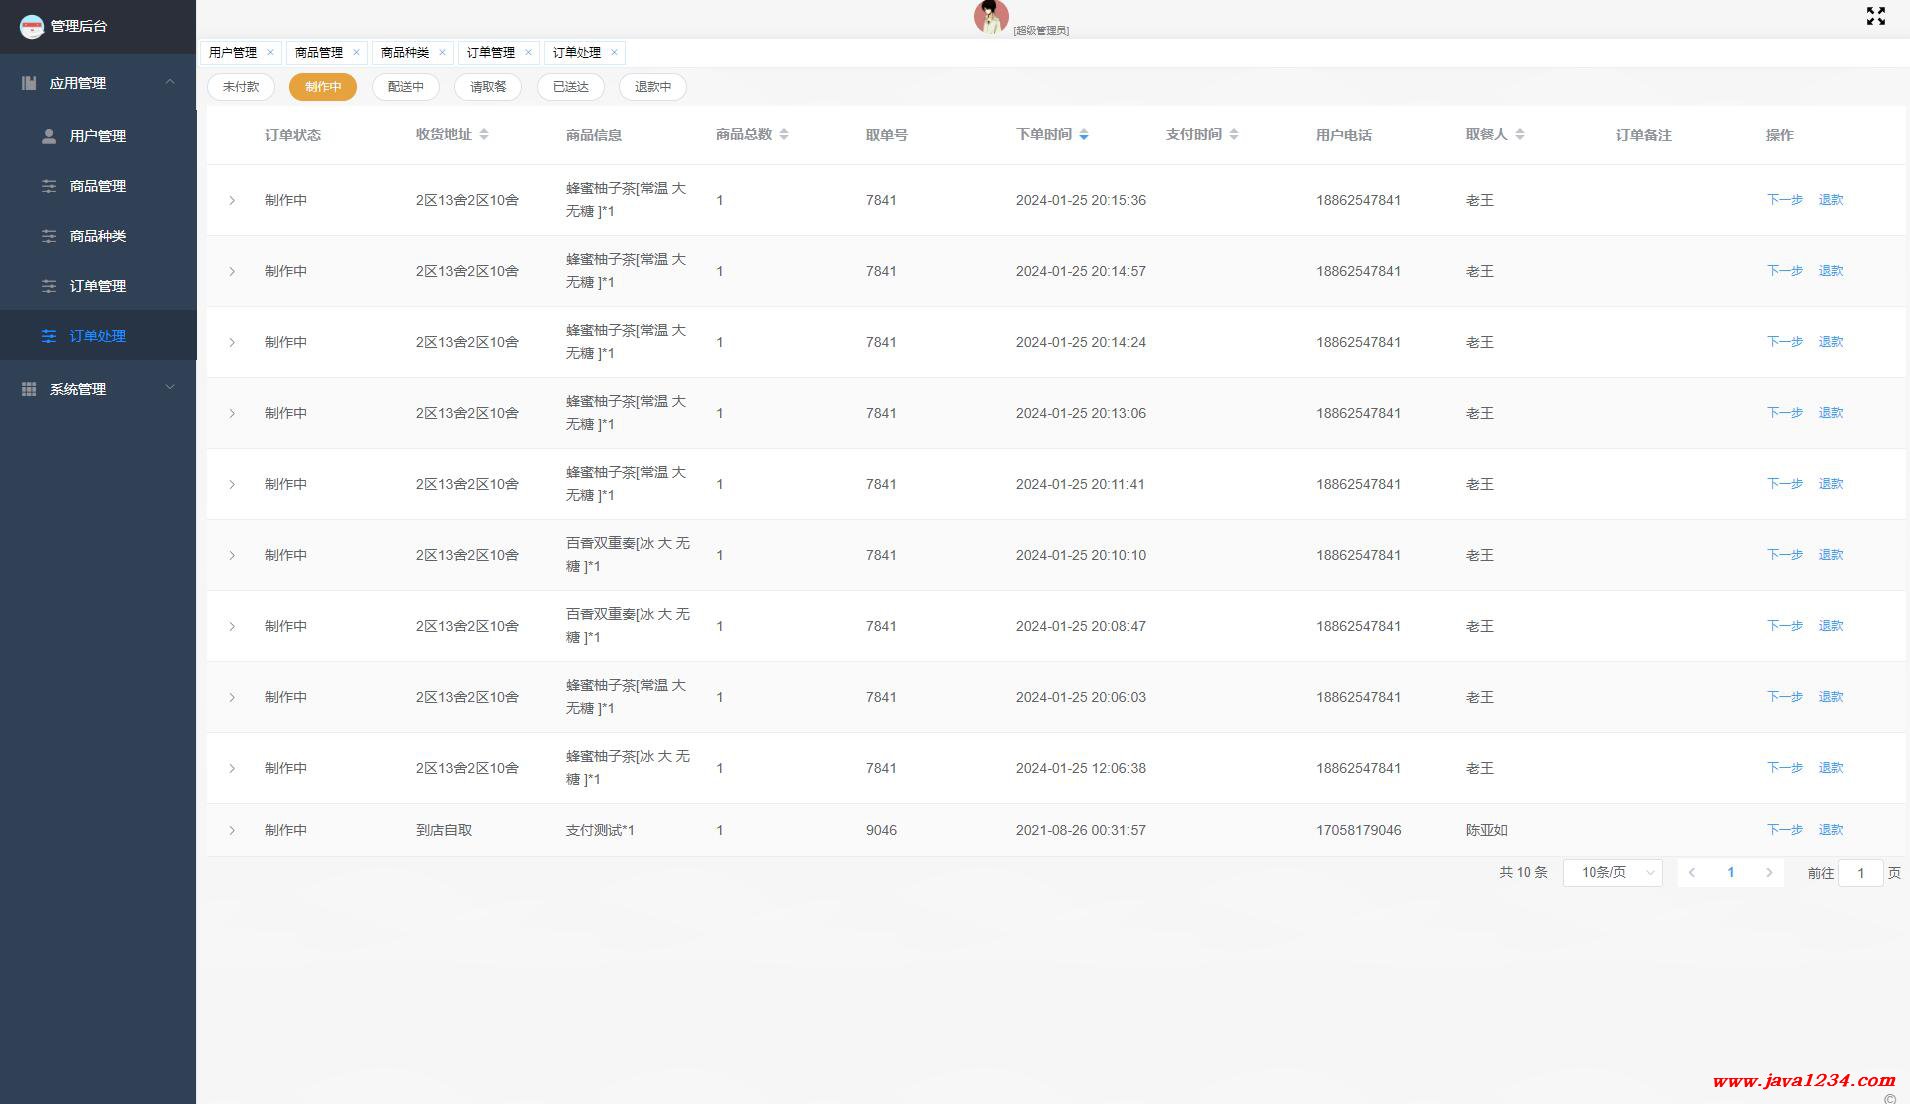1910x1104 pixels.
Task: Expand order row placed at 20:14:57
Action: (x=232, y=272)
